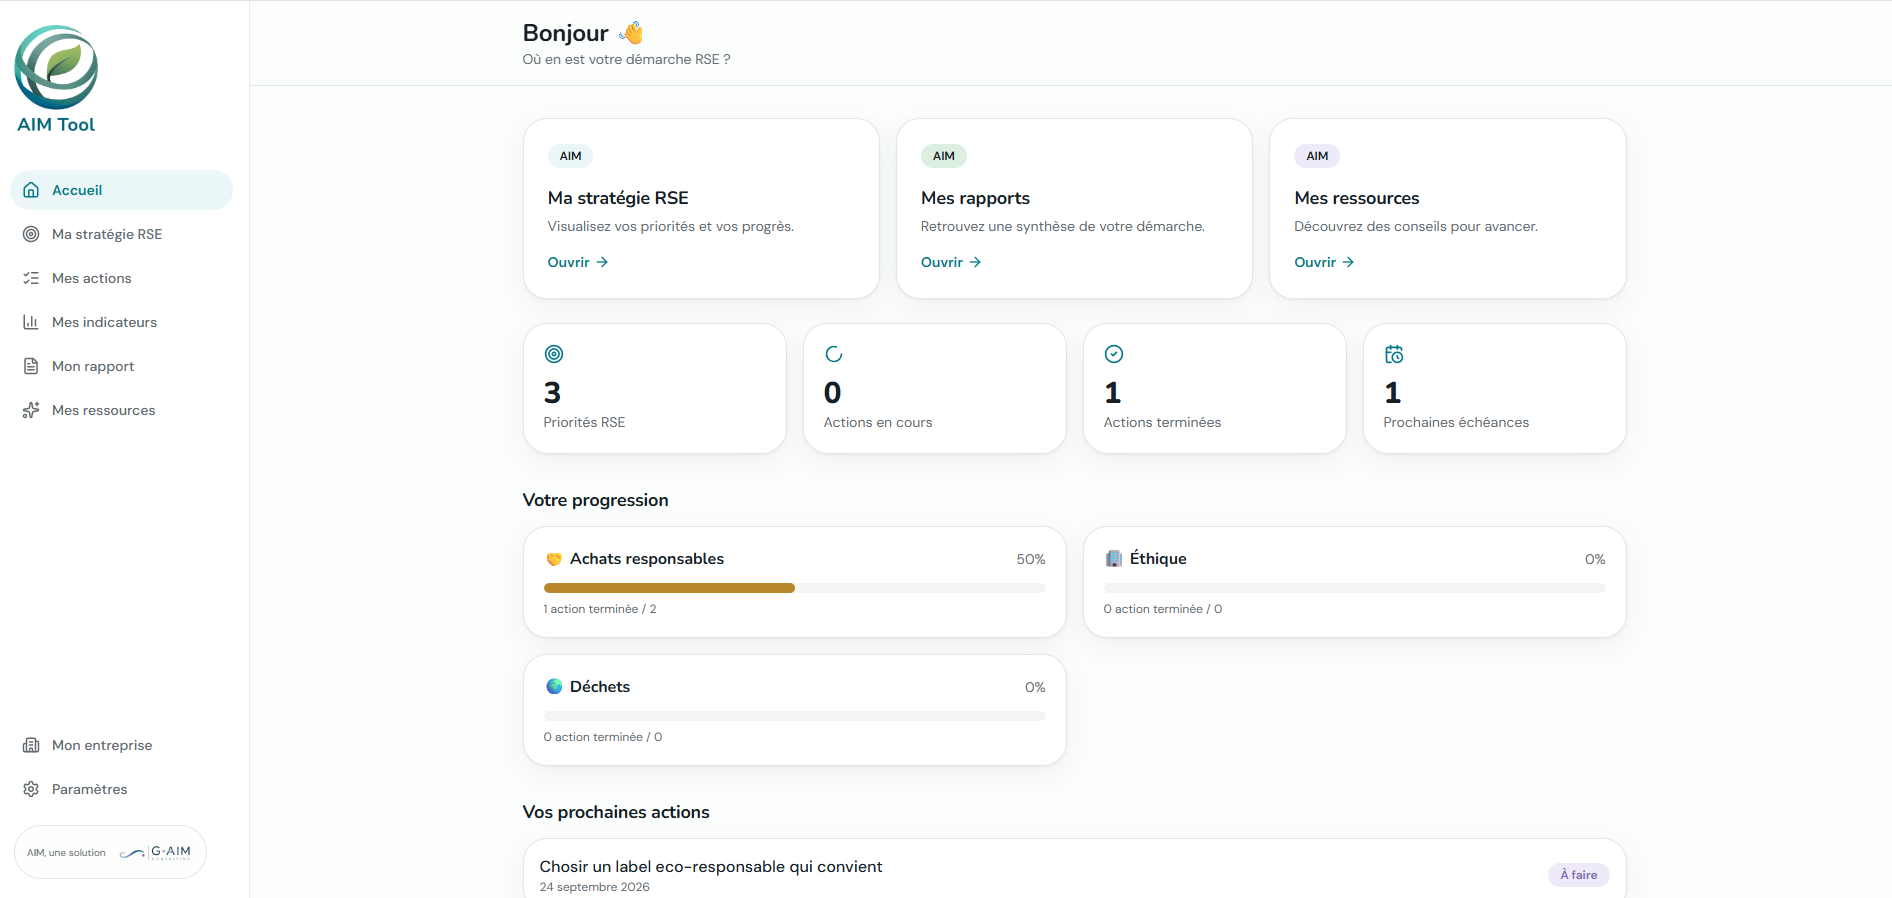Click the target icon in Priorités RSE card

coord(554,354)
